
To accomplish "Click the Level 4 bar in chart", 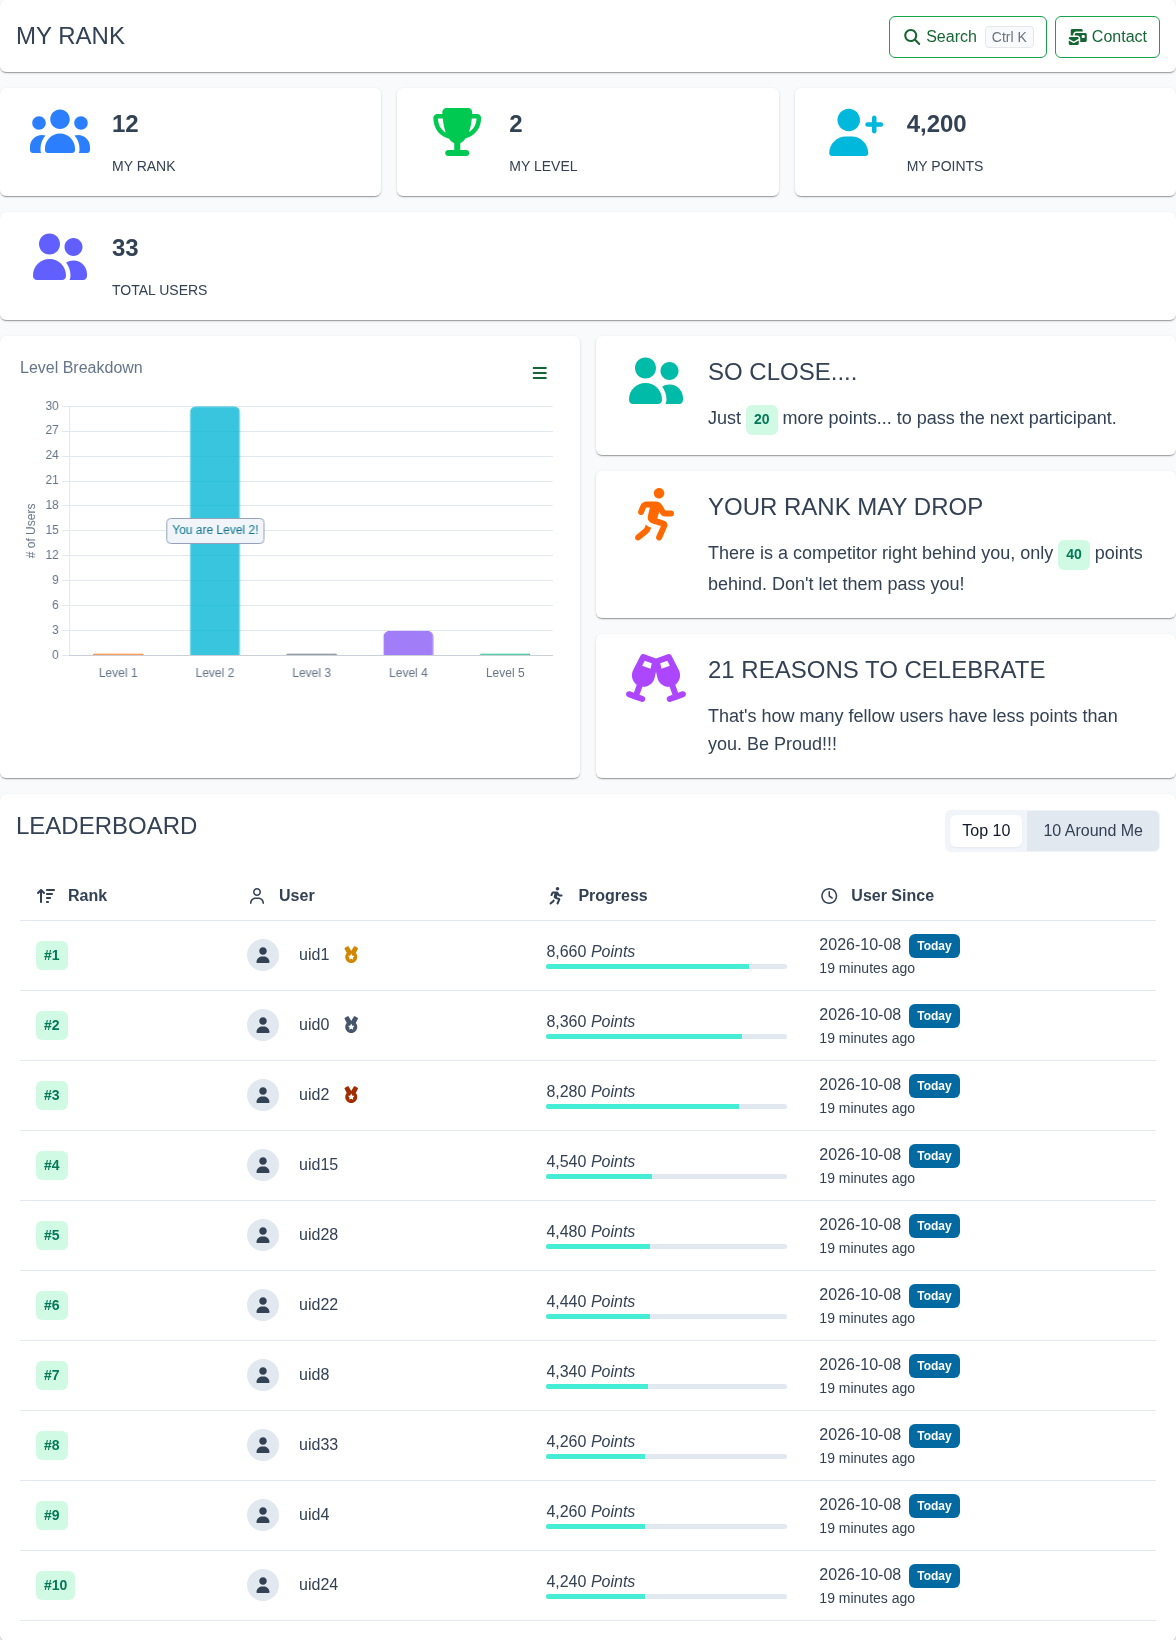I will pyautogui.click(x=408, y=643).
